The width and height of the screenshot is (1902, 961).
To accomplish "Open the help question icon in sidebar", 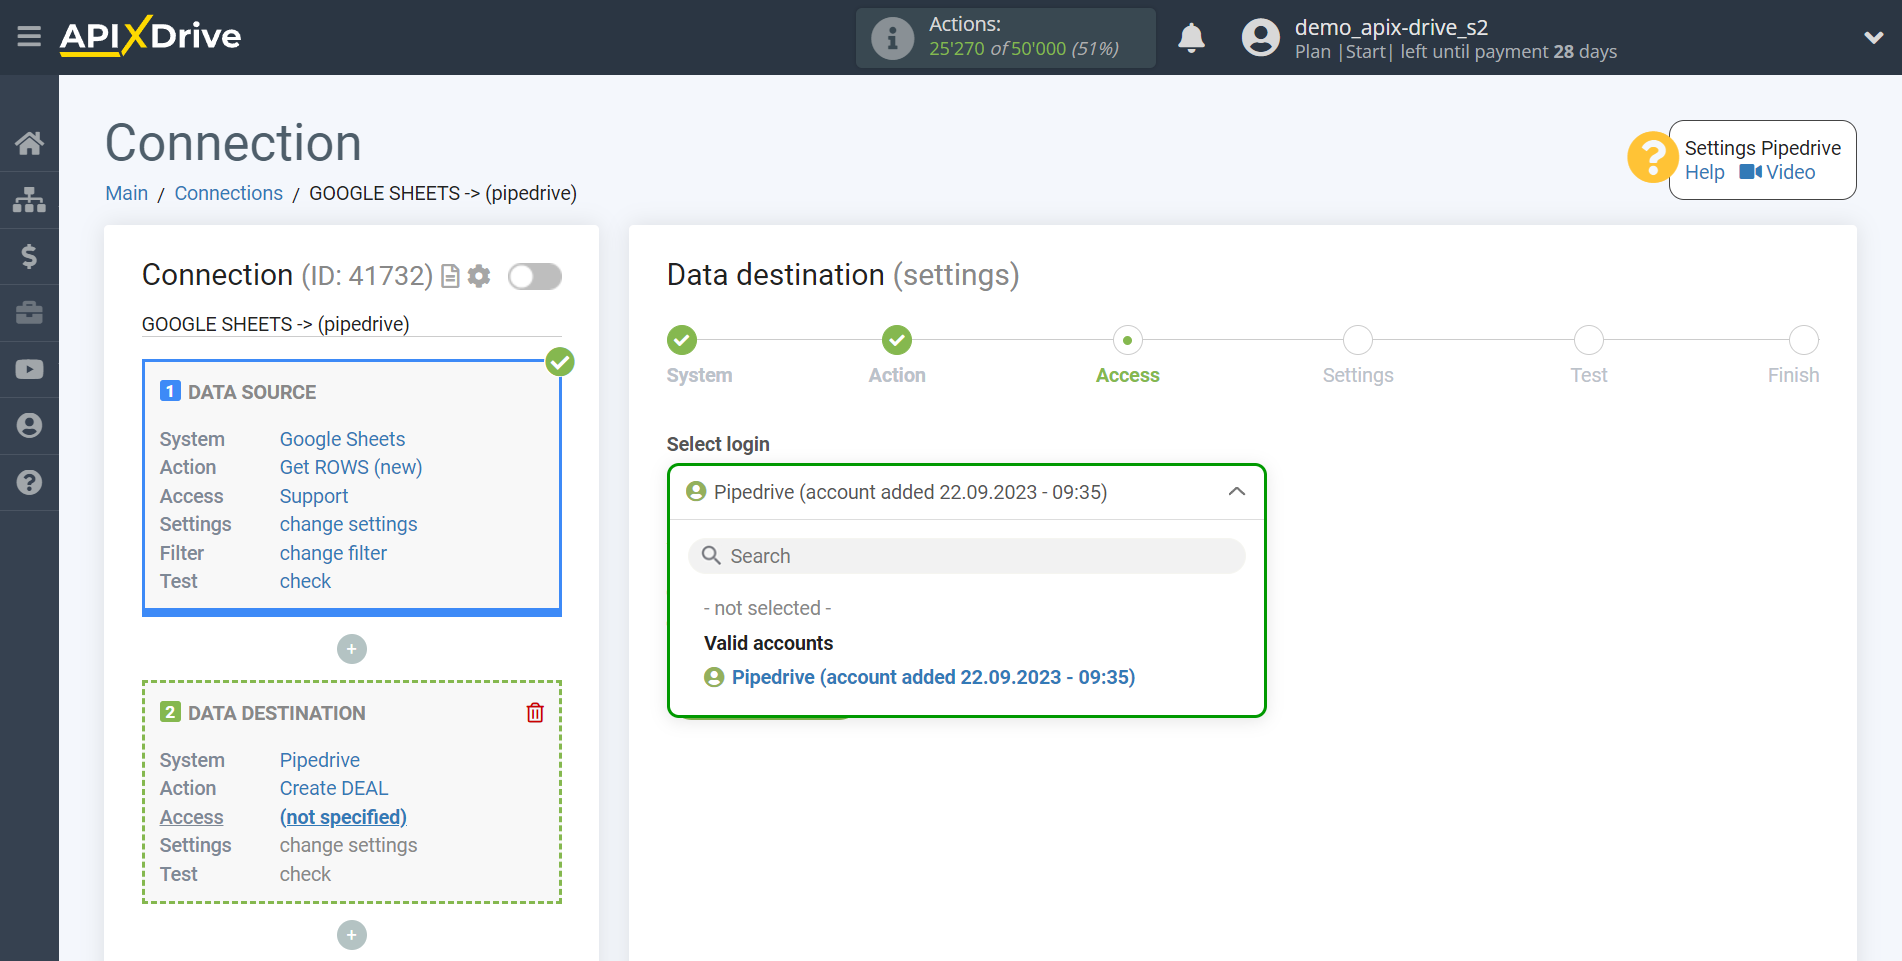I will pyautogui.click(x=29, y=482).
